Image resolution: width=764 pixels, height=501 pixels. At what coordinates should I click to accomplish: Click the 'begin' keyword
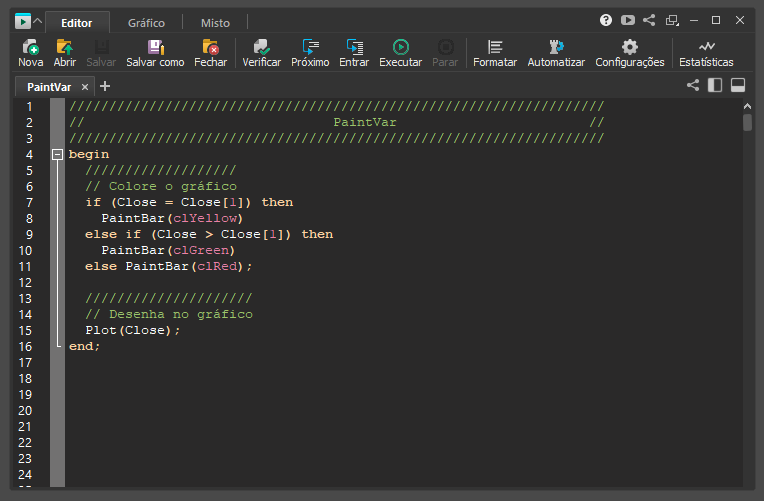point(89,154)
